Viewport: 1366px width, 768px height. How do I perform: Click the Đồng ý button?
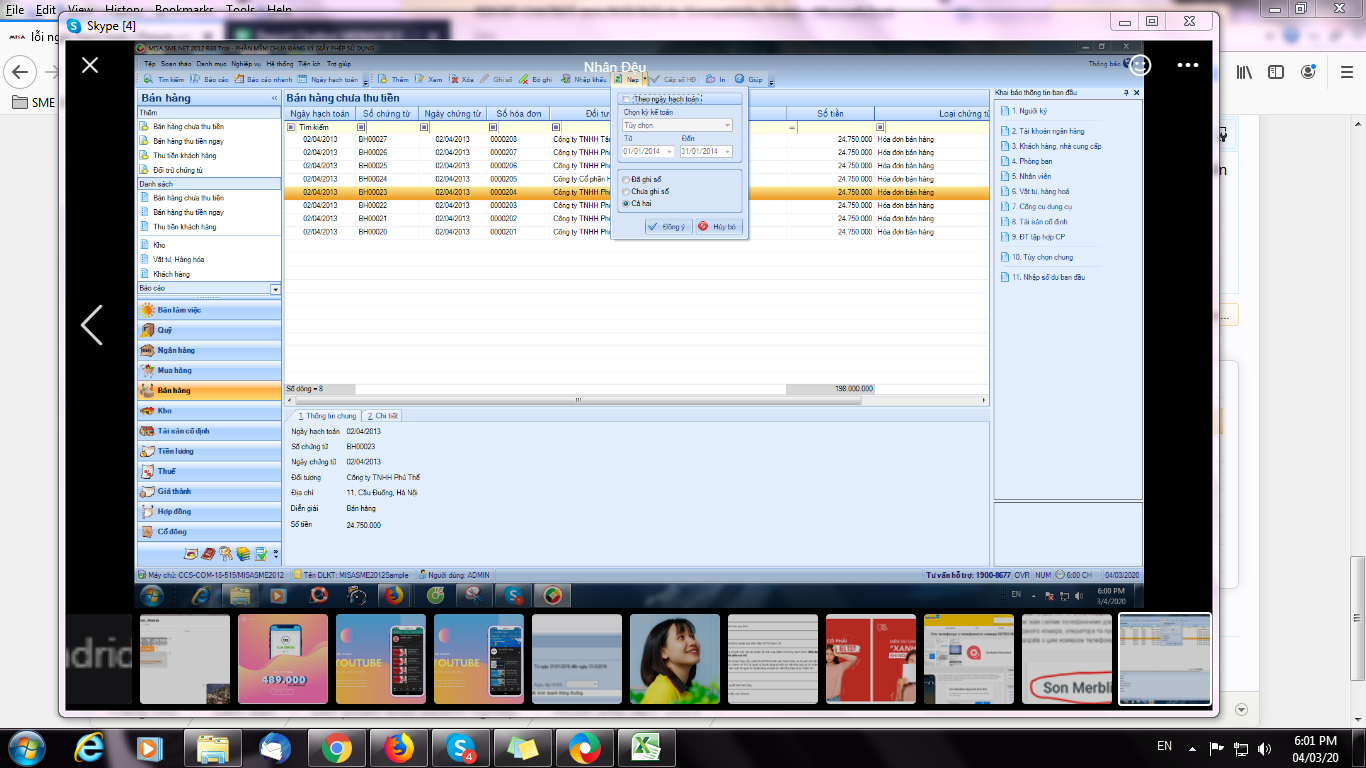click(x=667, y=227)
